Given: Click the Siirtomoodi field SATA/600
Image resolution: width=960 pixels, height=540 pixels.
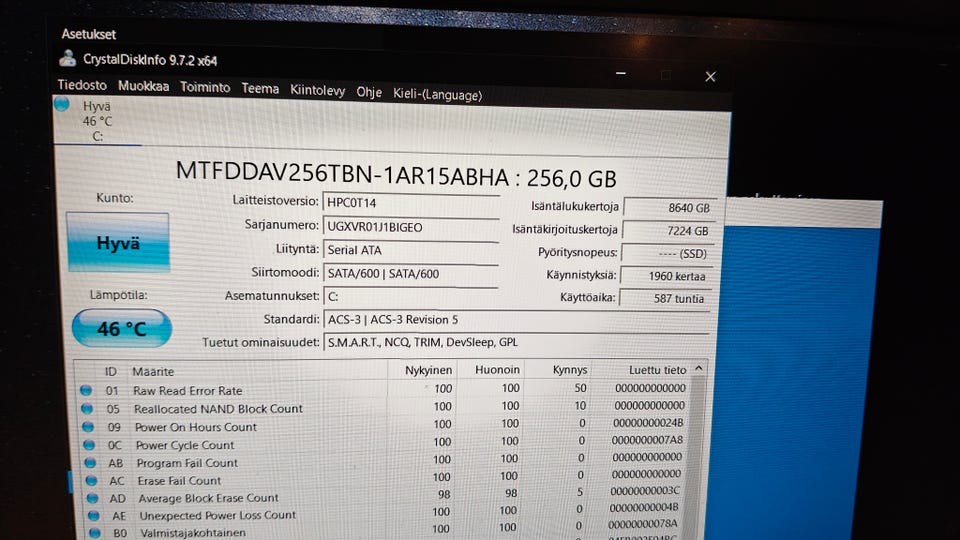Looking at the screenshot, I should [x=411, y=273].
